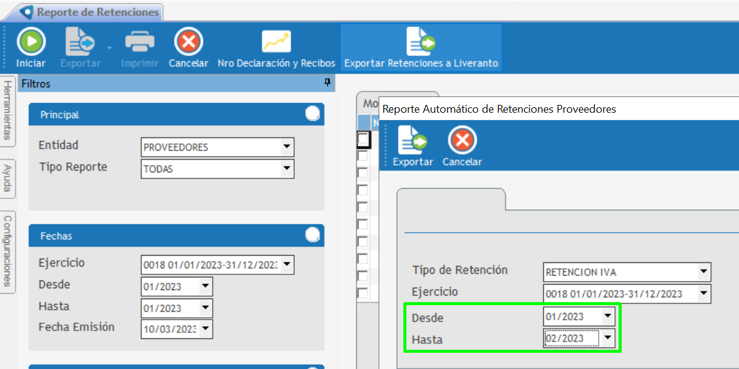Open the Ejercicio dropdown in the Filtros panel
Image resolution: width=739 pixels, height=369 pixels.
tap(286, 264)
